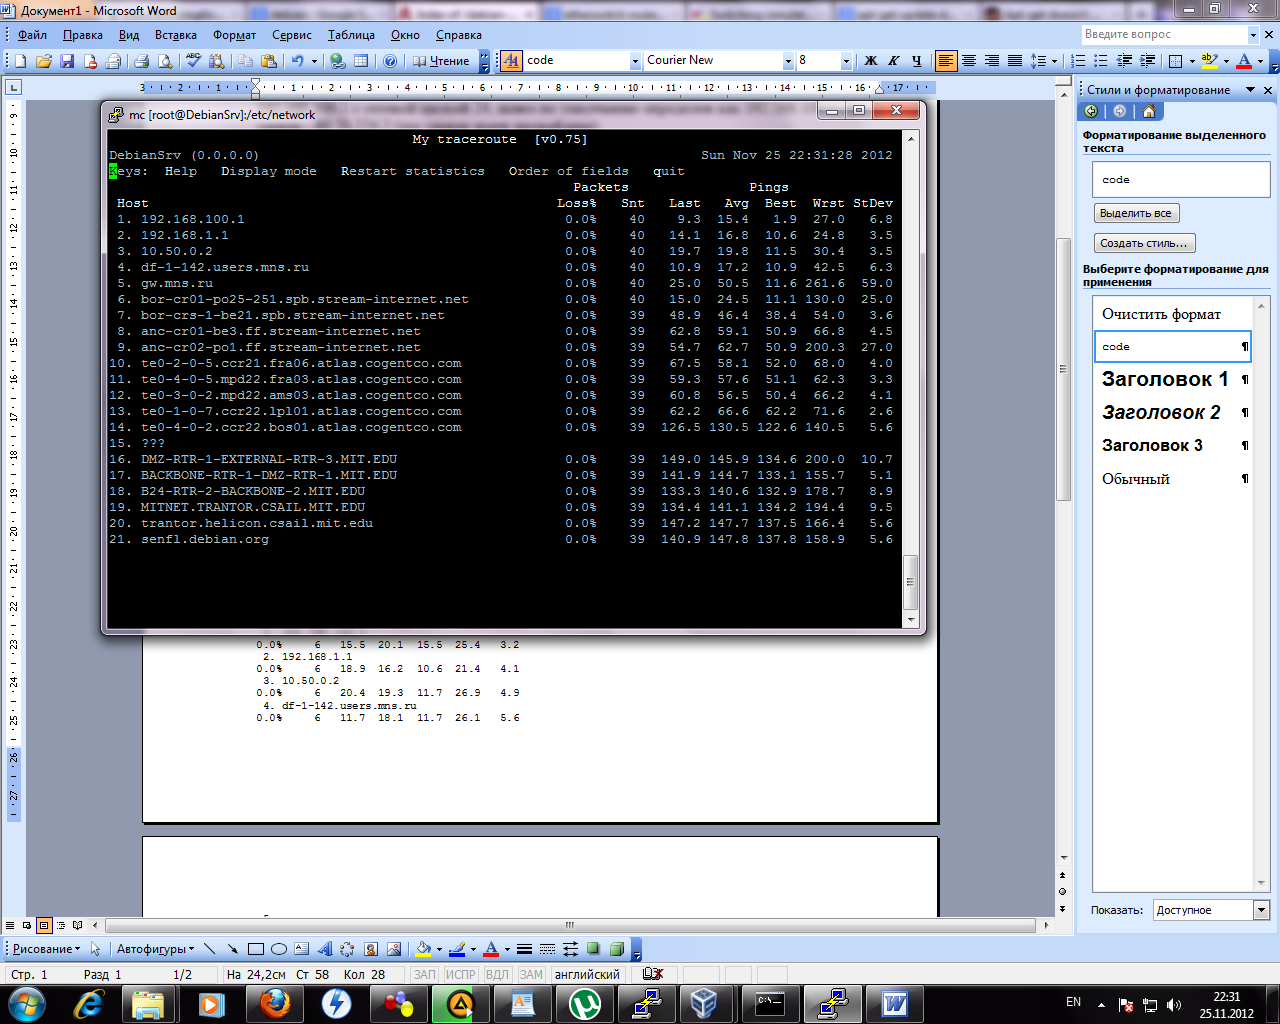The width and height of the screenshot is (1280, 1024).
Task: Open Undo history dropdown arrow
Action: (x=314, y=61)
